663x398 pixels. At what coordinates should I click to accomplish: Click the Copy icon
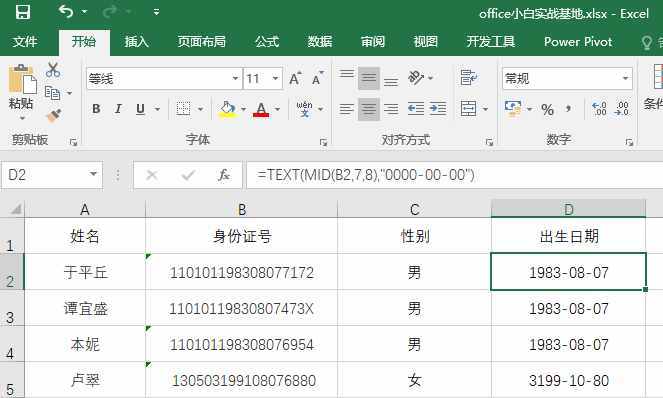click(x=53, y=93)
